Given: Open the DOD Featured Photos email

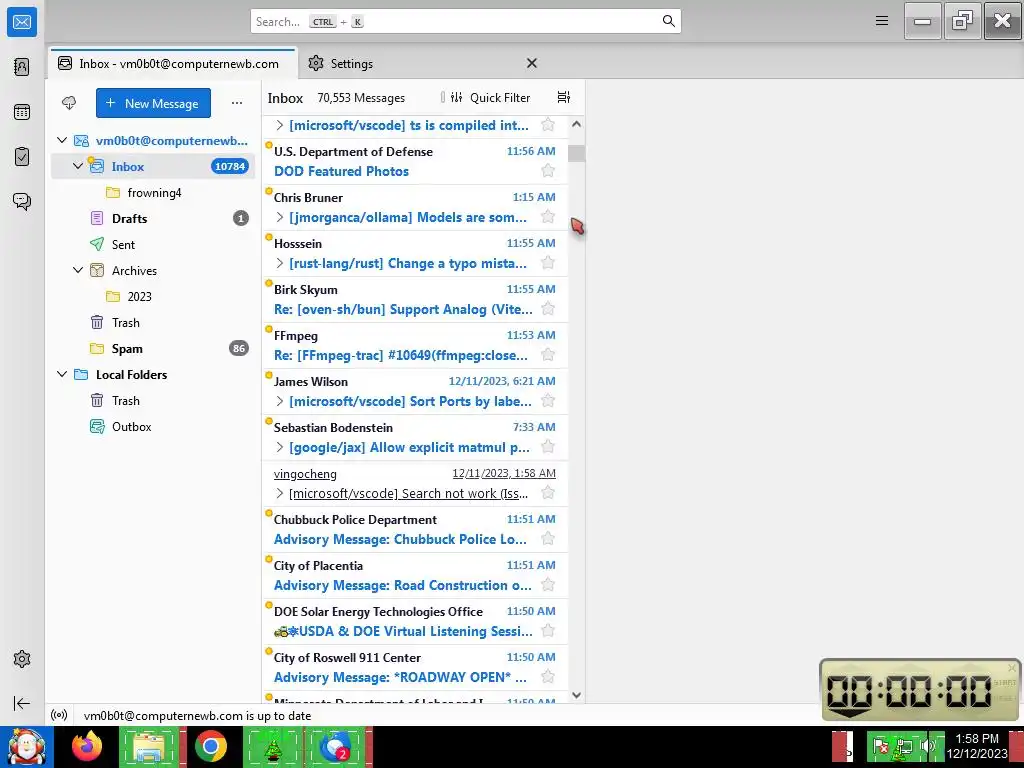Looking at the screenshot, I should click(x=415, y=161).
